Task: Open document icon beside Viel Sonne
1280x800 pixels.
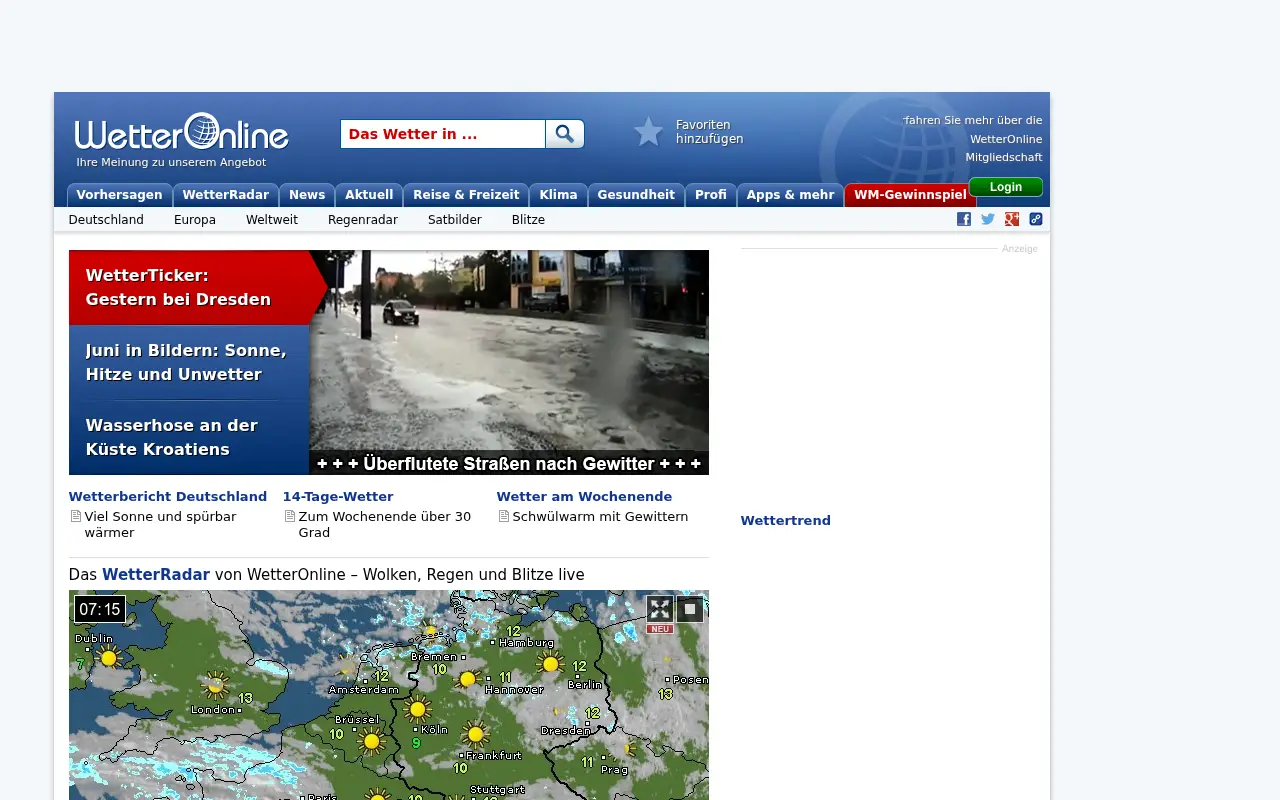Action: pyautogui.click(x=75, y=517)
